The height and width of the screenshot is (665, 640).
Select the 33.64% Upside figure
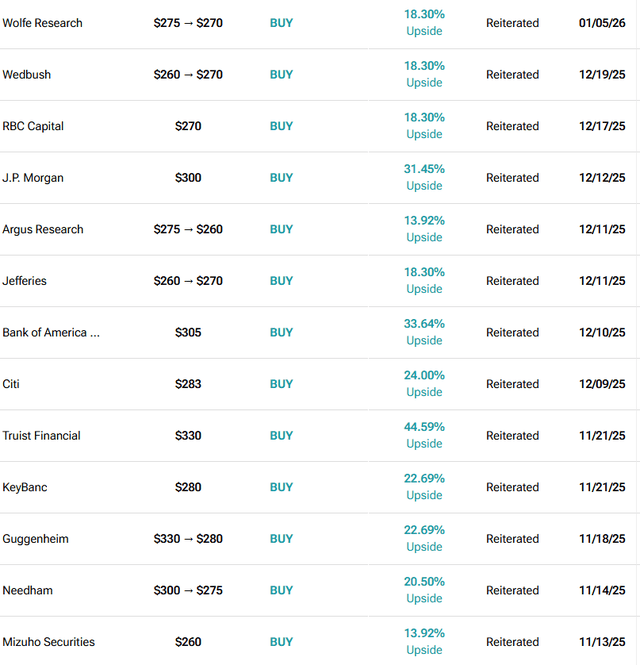424,332
